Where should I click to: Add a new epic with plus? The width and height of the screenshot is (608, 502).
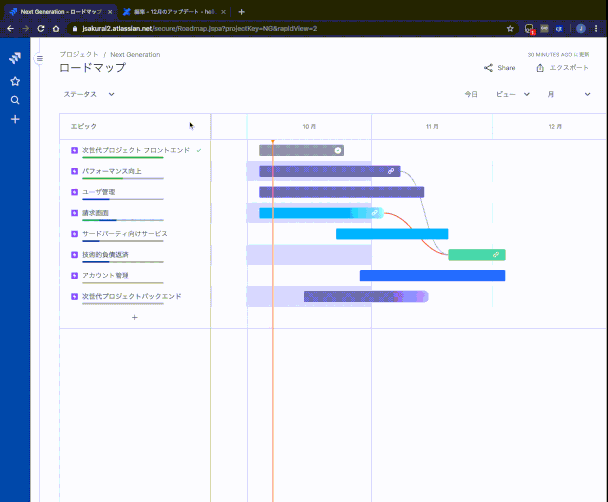135,317
